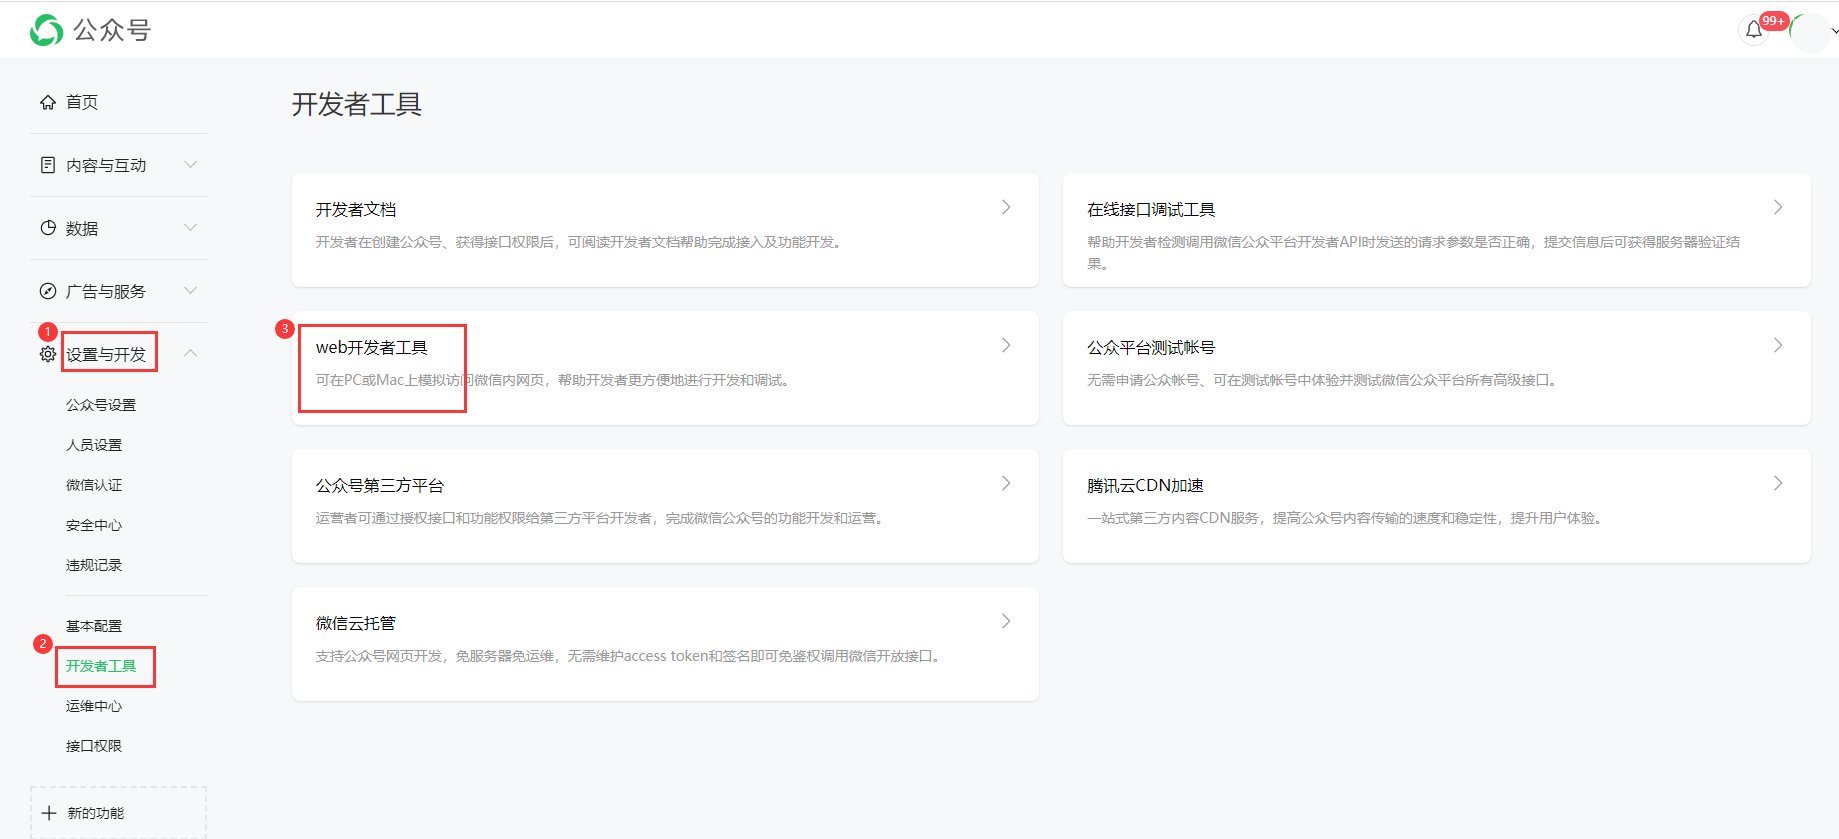1839x839 pixels.
Task: Select 设置与开发 sidebar section
Action: point(106,354)
